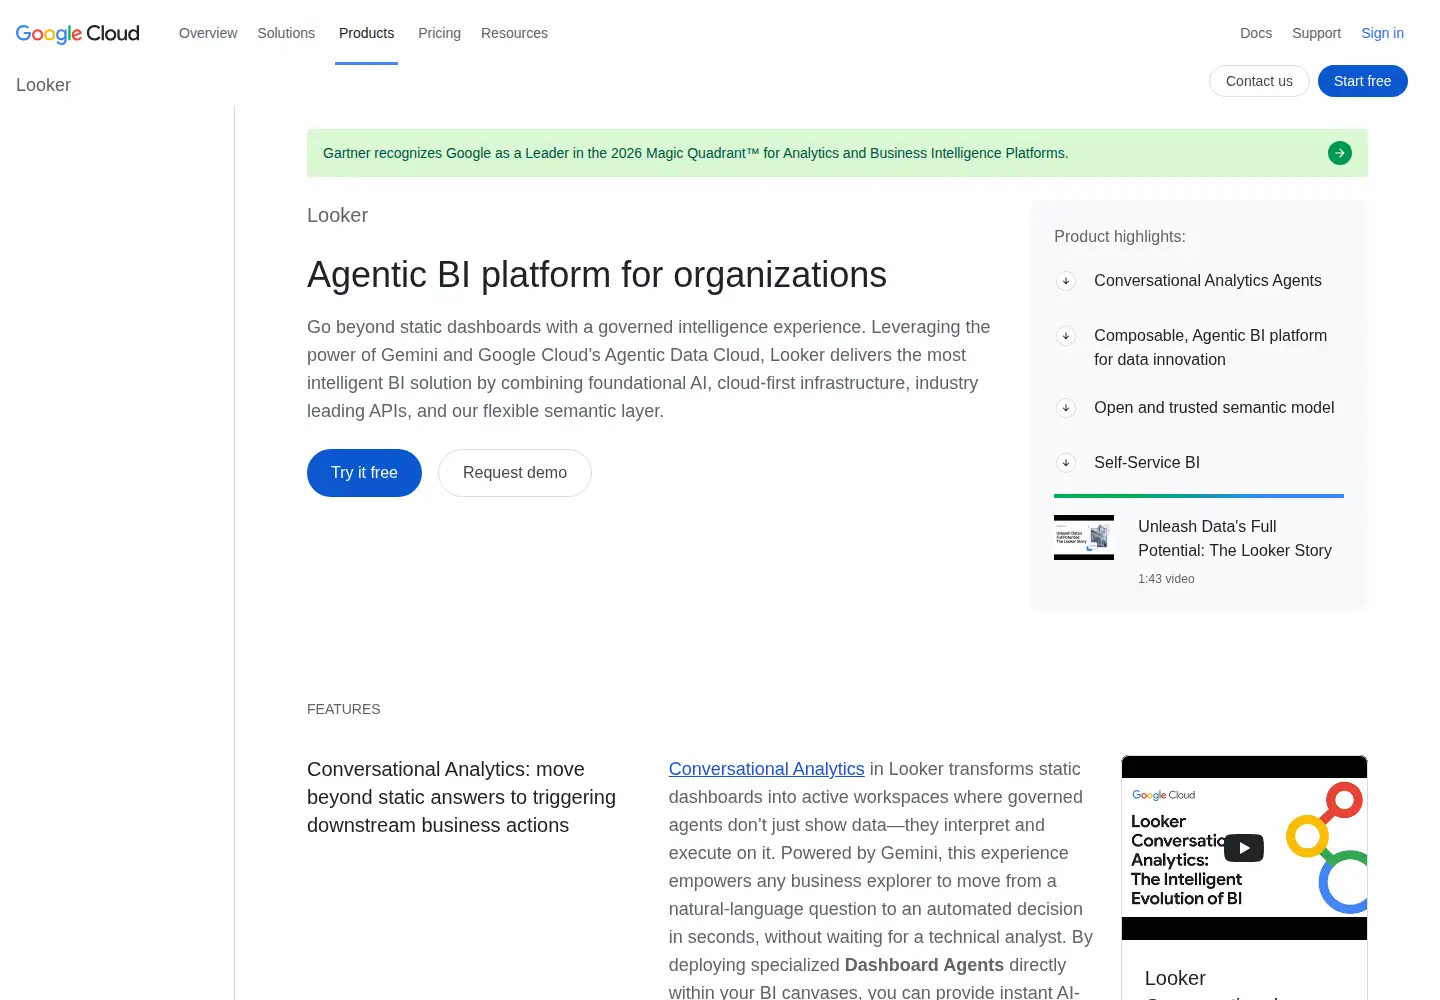Open the Conversational Analytics hyperlink
Image resolution: width=1440 pixels, height=1000 pixels.
click(766, 769)
